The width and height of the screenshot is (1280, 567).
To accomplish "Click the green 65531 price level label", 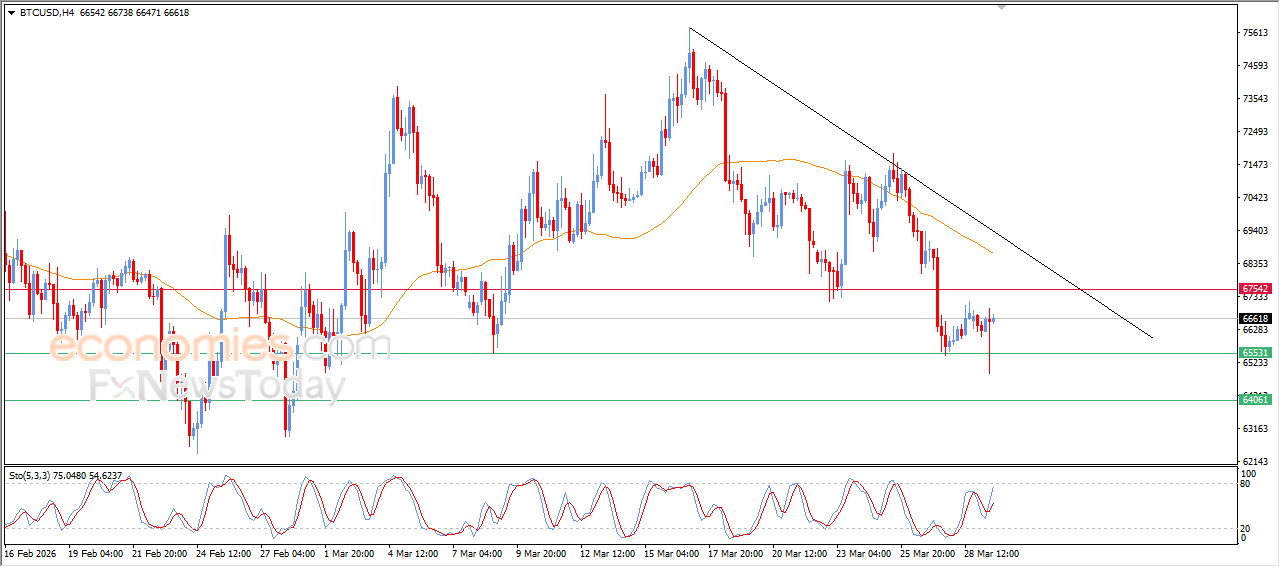I will tap(1255, 353).
